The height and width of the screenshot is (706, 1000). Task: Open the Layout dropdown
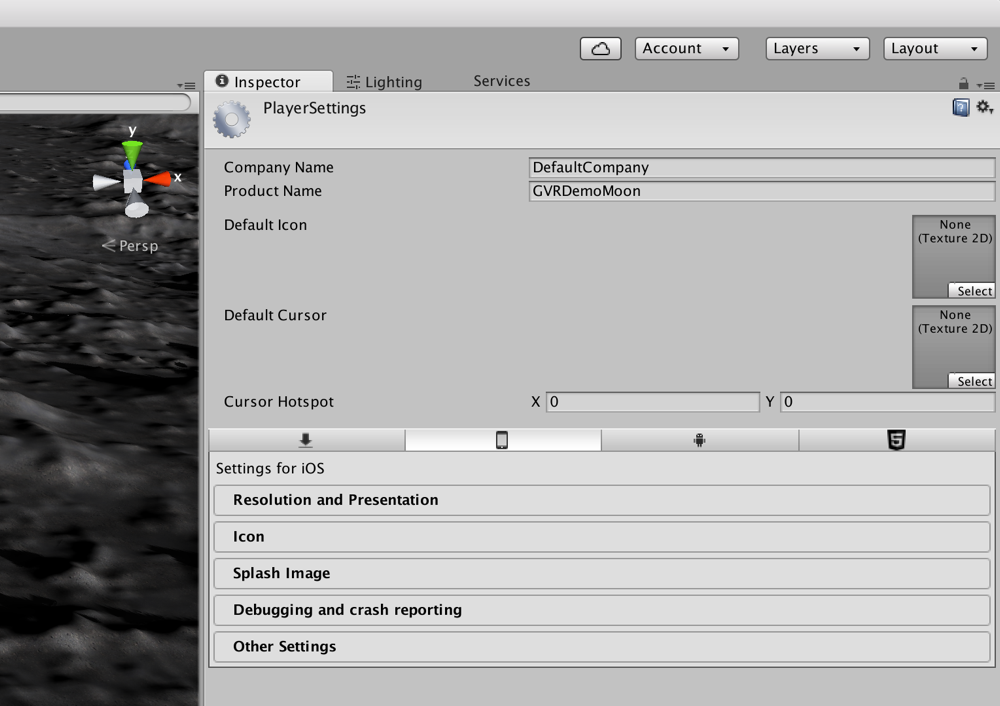coord(936,48)
